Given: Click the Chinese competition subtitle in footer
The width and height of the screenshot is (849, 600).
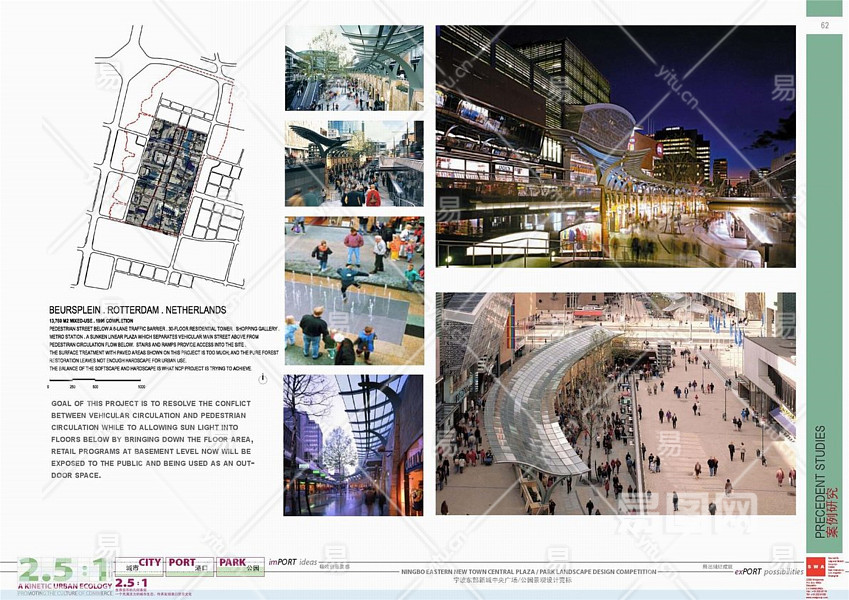Looking at the screenshot, I should tap(512, 580).
